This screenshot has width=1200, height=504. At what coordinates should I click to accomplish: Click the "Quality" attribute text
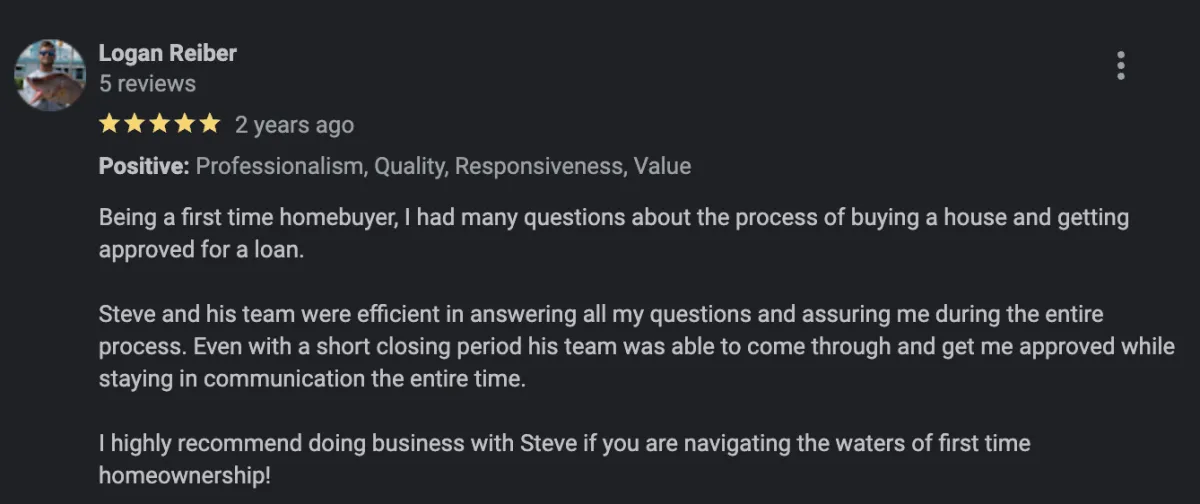(x=409, y=166)
